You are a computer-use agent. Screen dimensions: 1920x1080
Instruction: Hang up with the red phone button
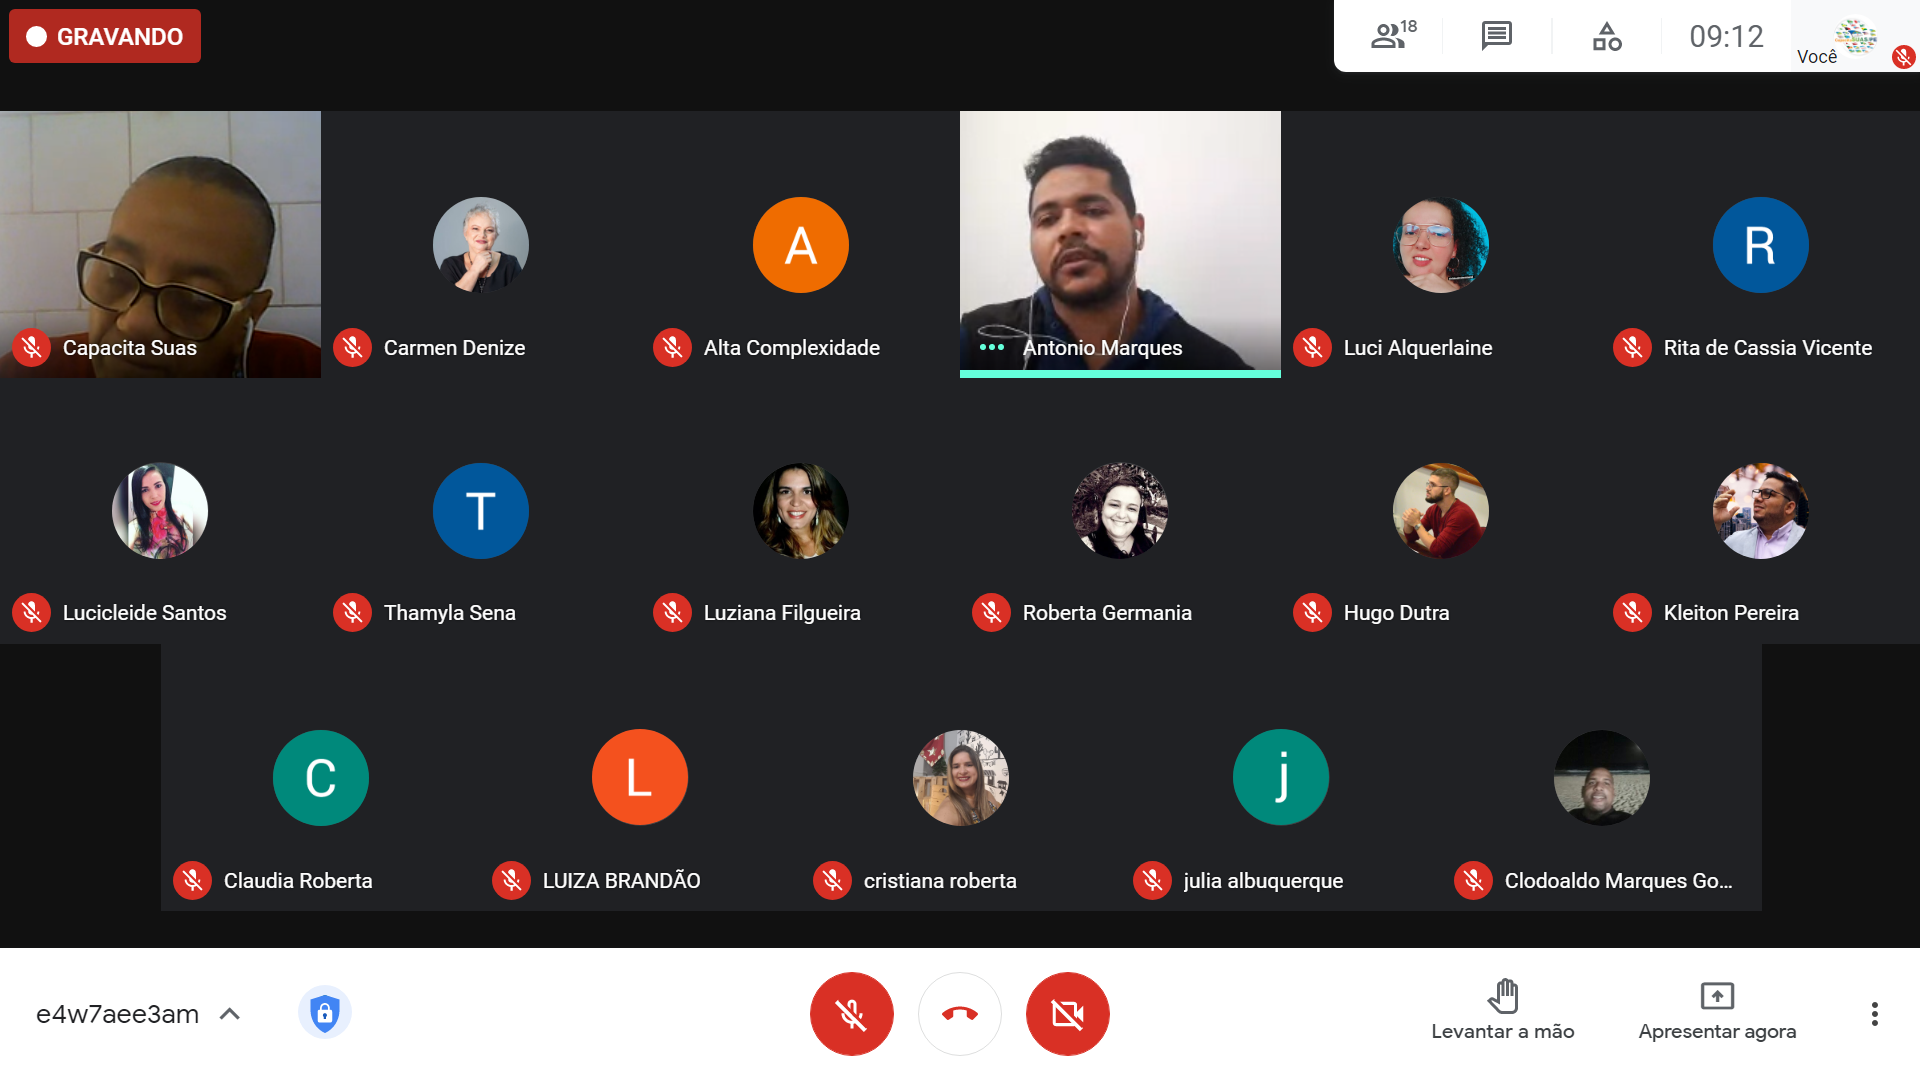tap(959, 1014)
